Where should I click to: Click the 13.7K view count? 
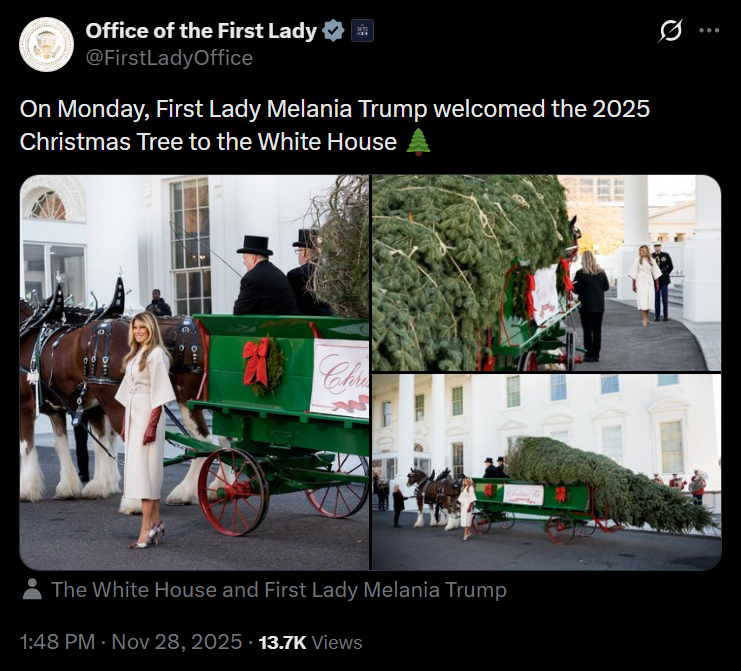click(x=283, y=643)
